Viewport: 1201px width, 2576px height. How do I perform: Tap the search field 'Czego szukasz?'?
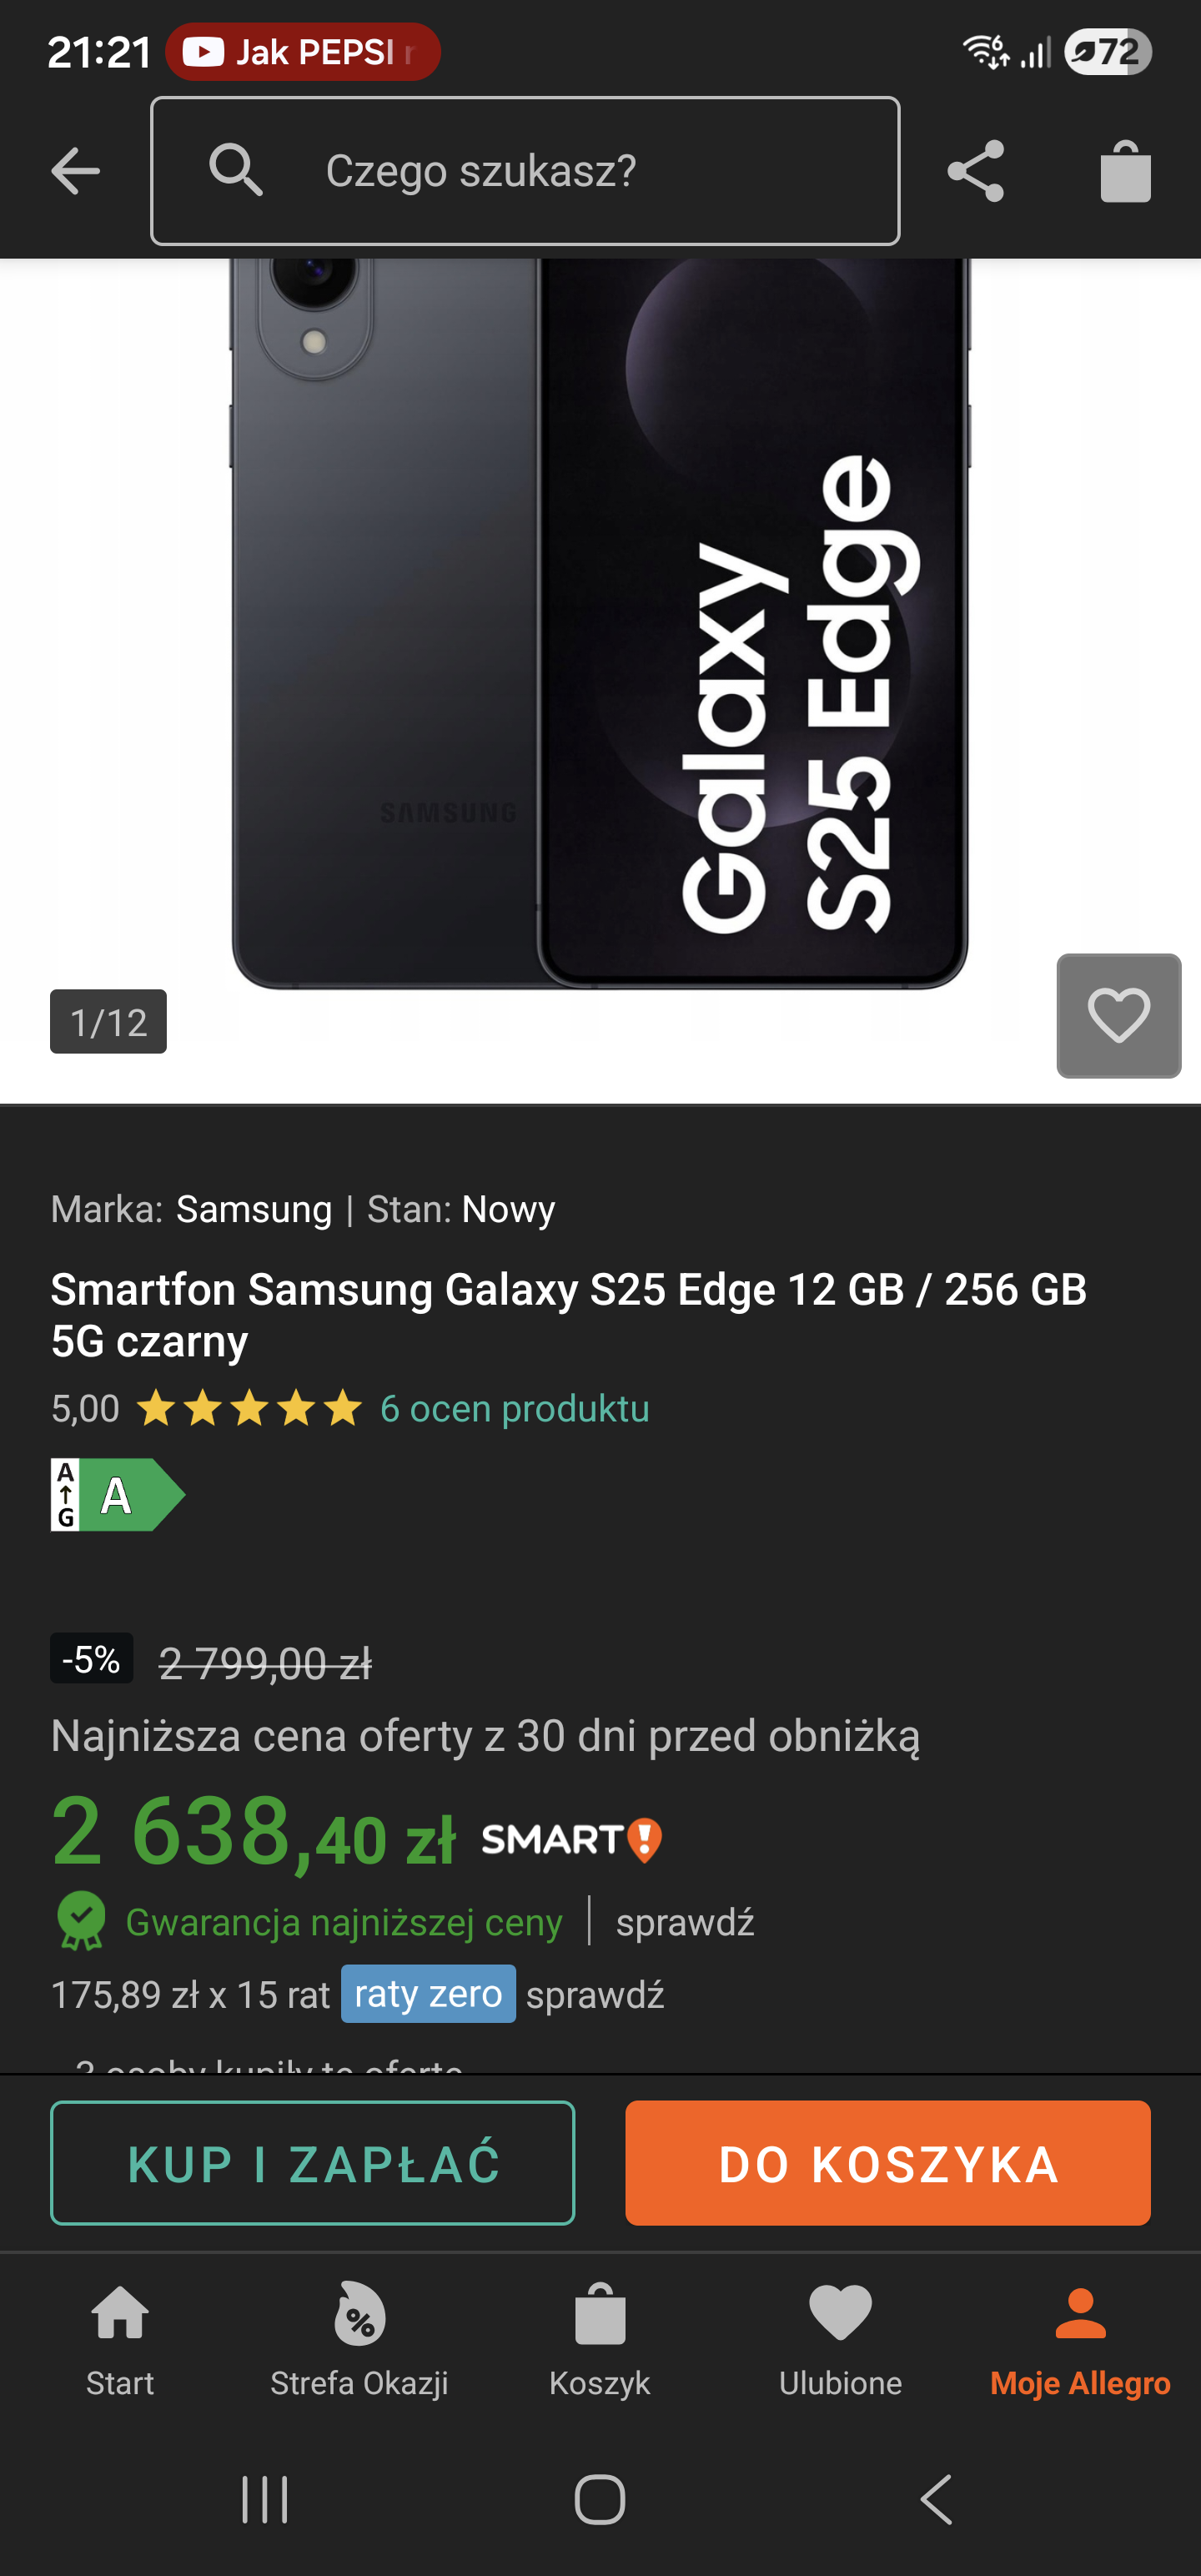coord(525,171)
